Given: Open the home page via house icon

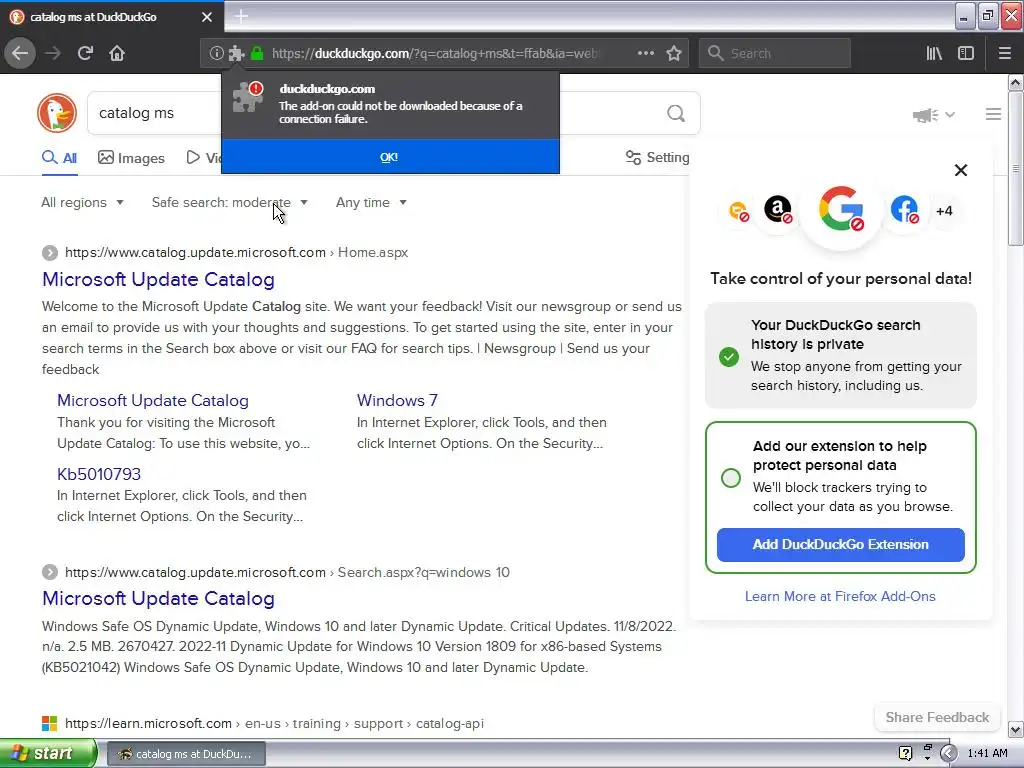Looking at the screenshot, I should point(117,53).
